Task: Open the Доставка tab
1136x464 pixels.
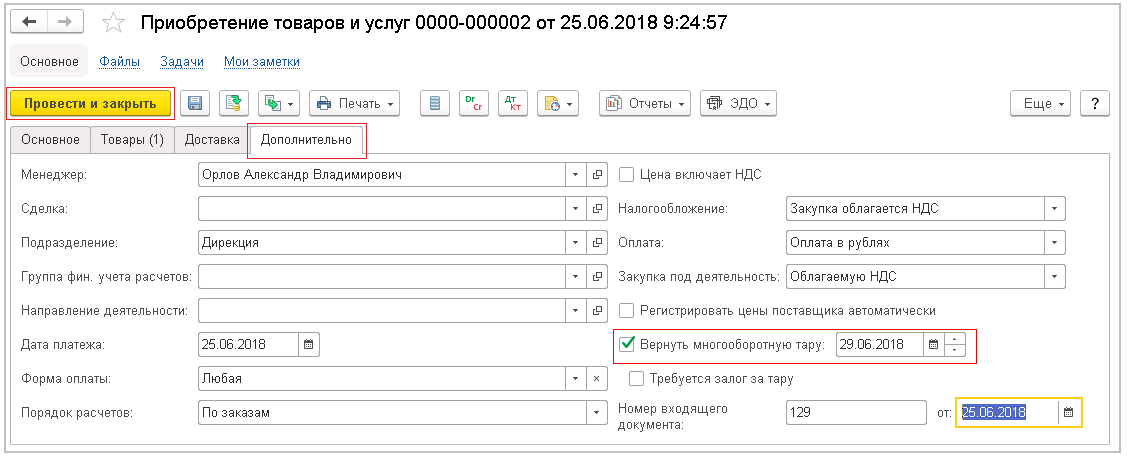Action: 212,140
